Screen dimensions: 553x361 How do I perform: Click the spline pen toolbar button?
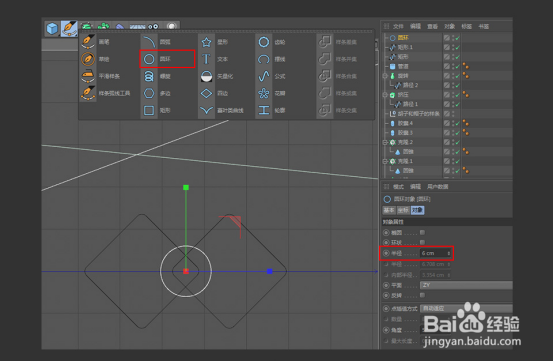pyautogui.click(x=69, y=29)
